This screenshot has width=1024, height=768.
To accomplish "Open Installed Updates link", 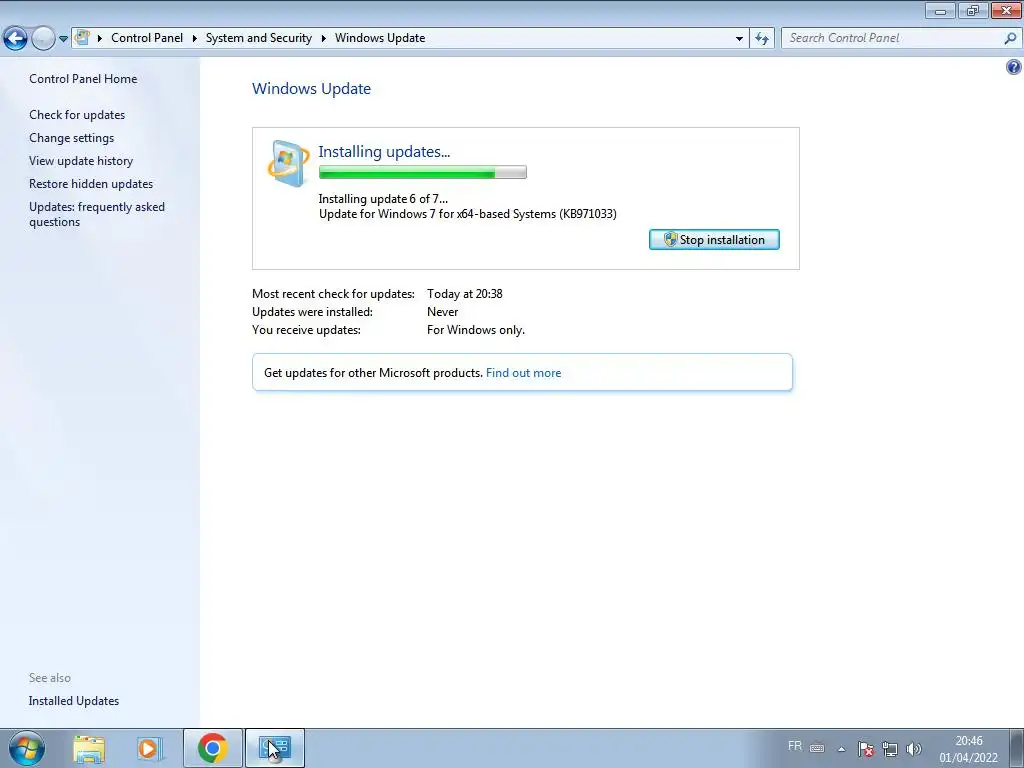I will [x=74, y=701].
